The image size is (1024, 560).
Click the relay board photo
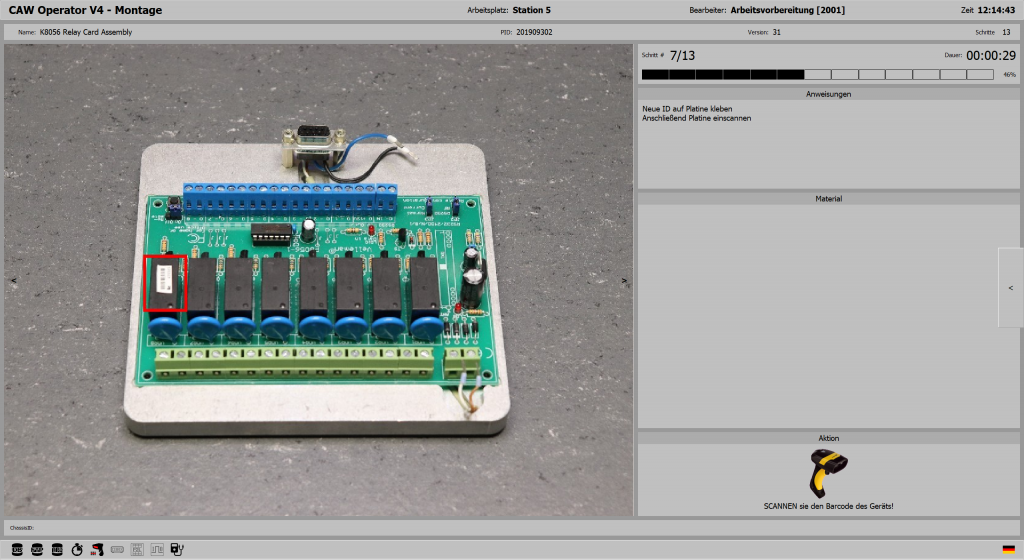tap(319, 281)
